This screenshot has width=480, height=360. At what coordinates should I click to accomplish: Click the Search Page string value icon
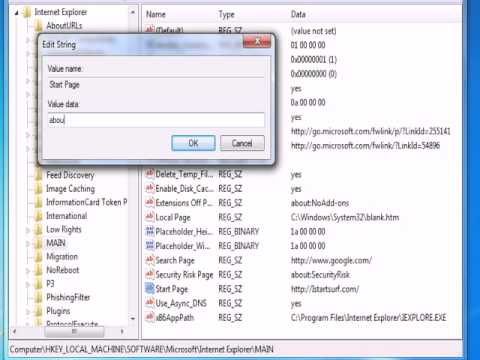click(x=150, y=260)
